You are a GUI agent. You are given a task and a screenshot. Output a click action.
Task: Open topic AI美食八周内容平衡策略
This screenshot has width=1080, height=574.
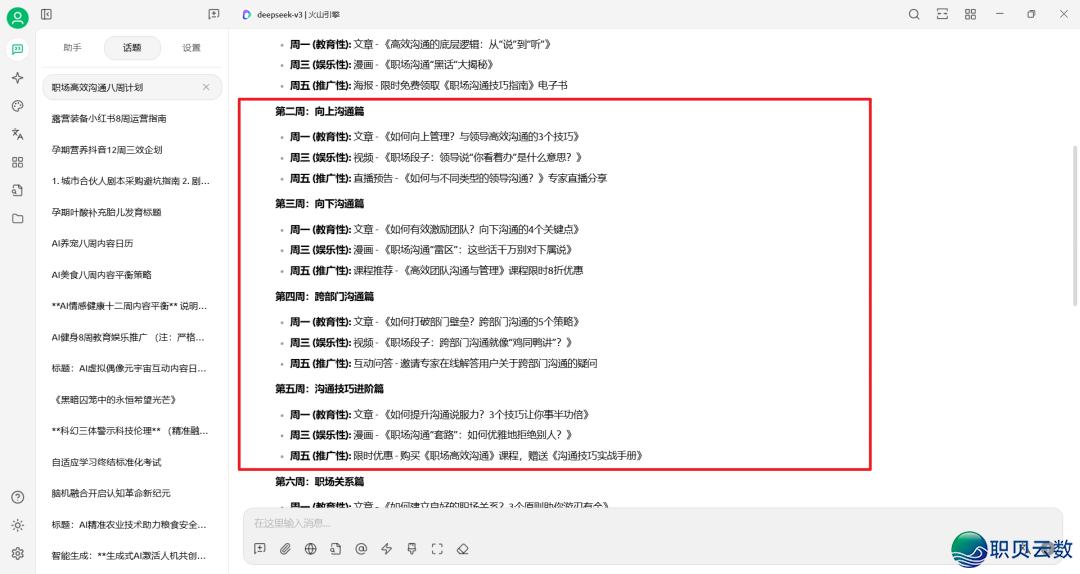[132, 274]
